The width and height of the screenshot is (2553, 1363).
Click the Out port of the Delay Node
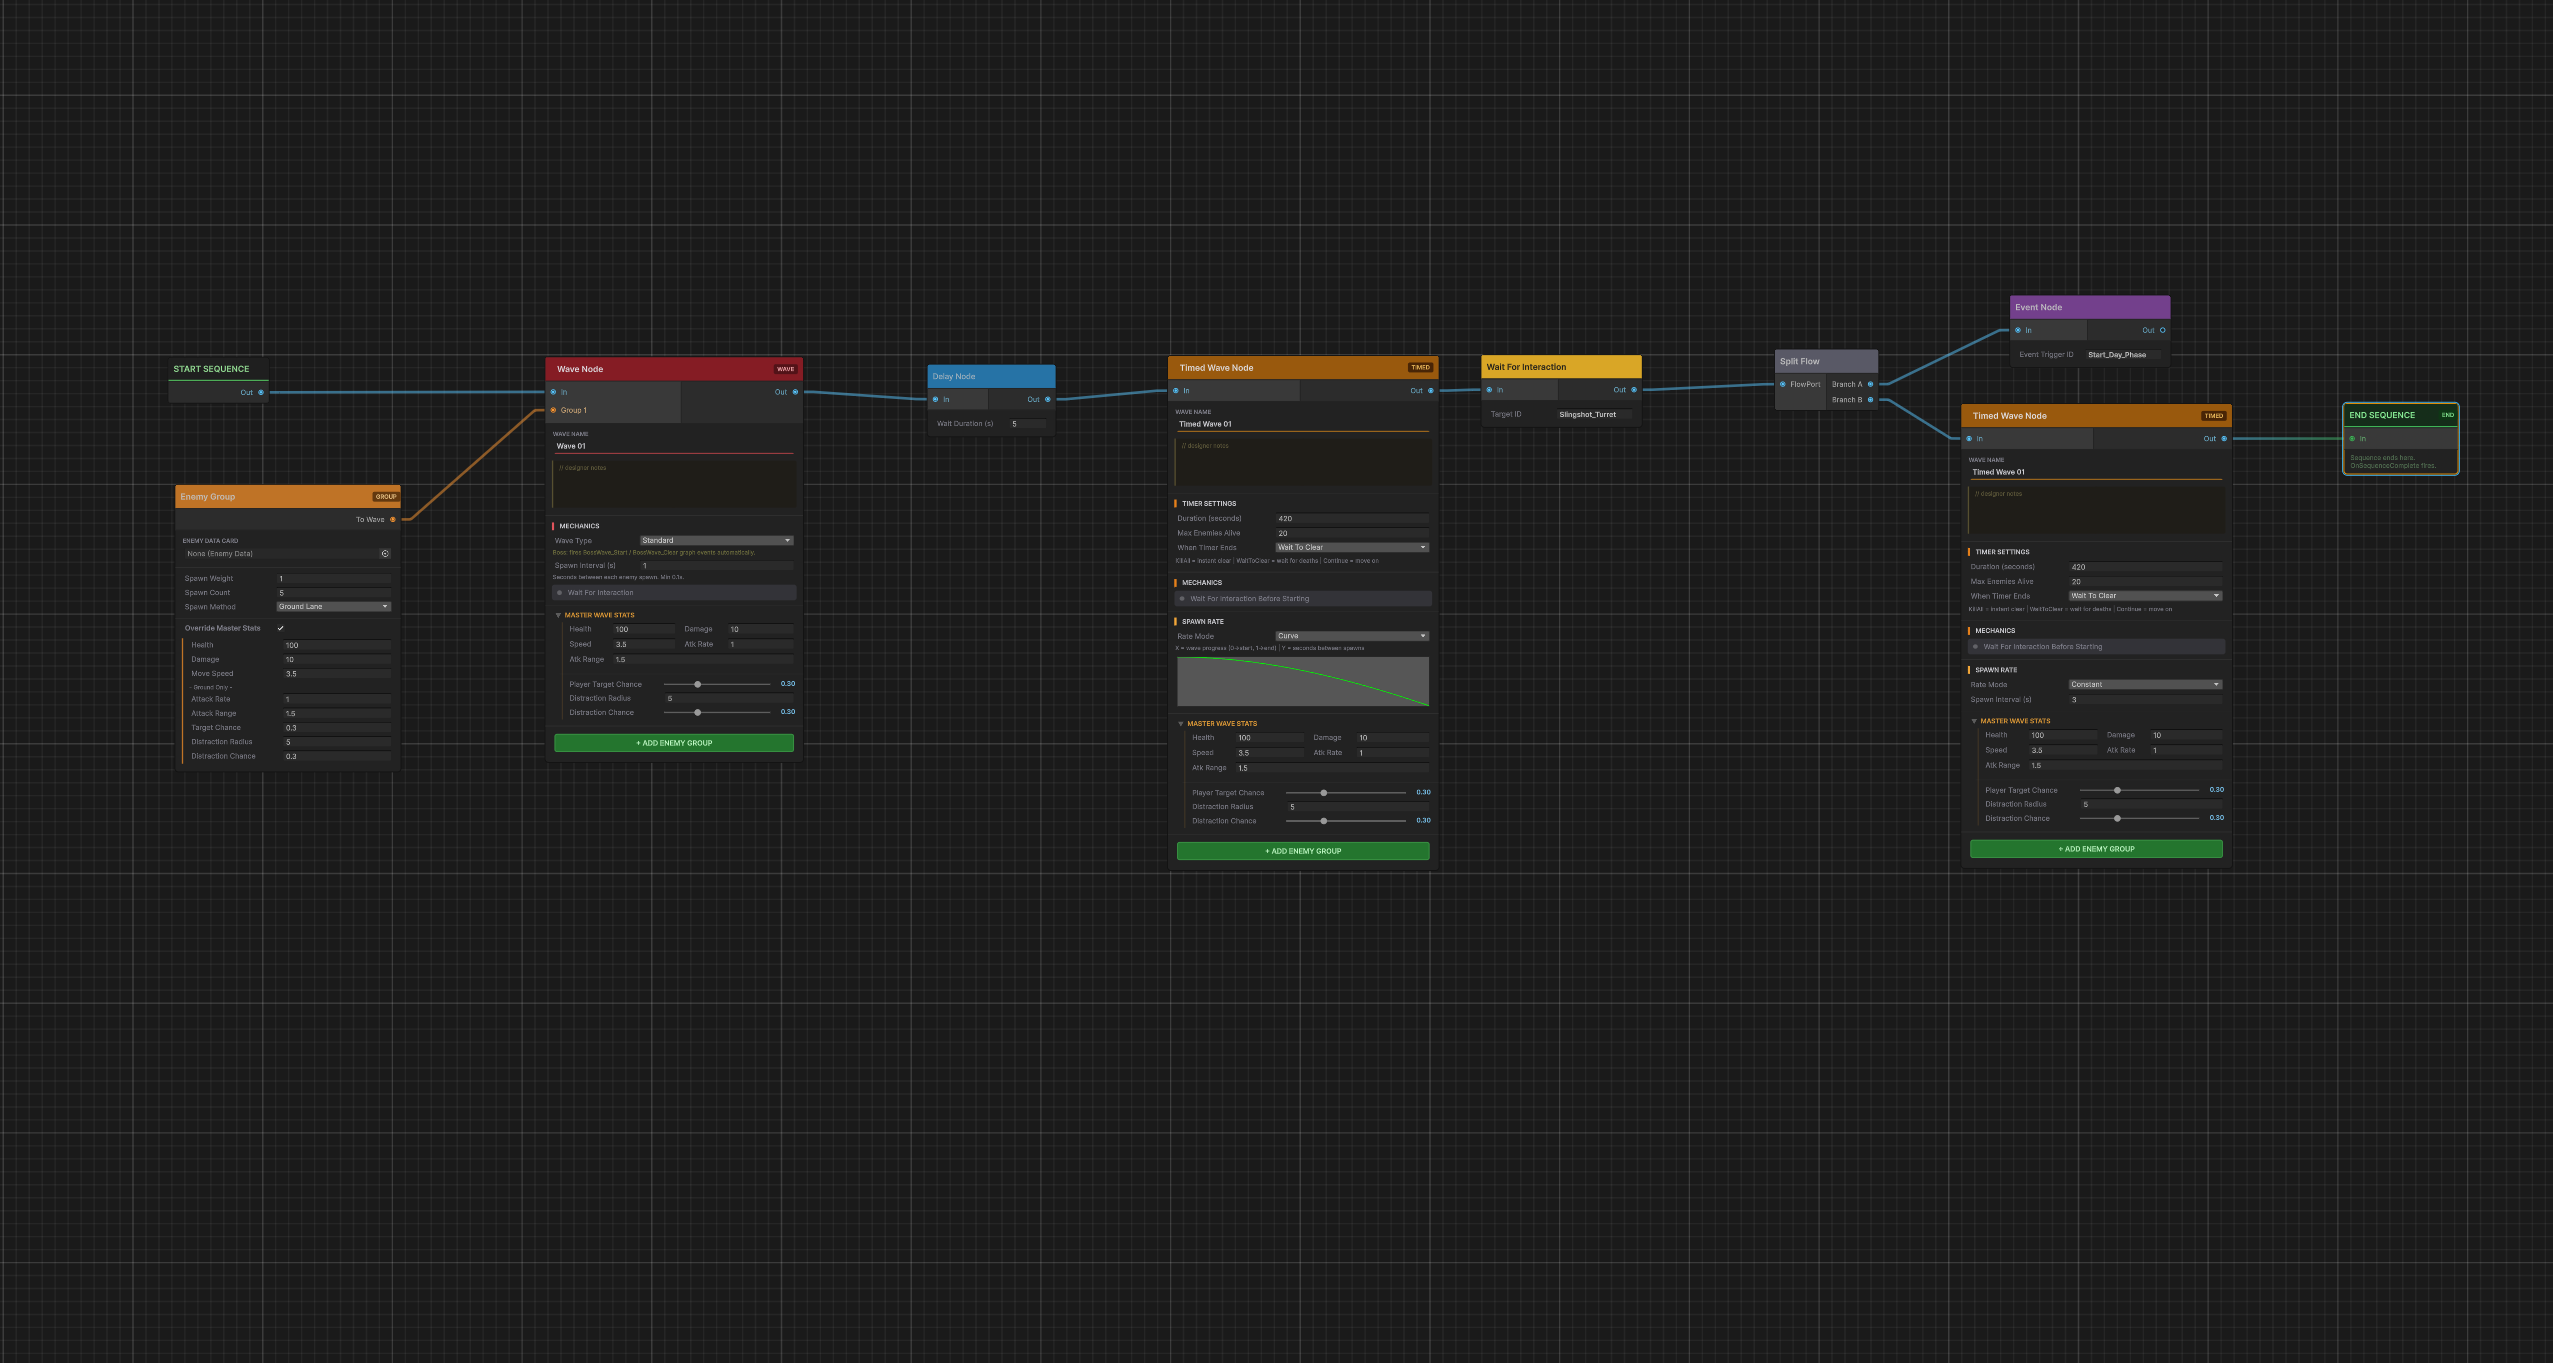(x=1048, y=399)
